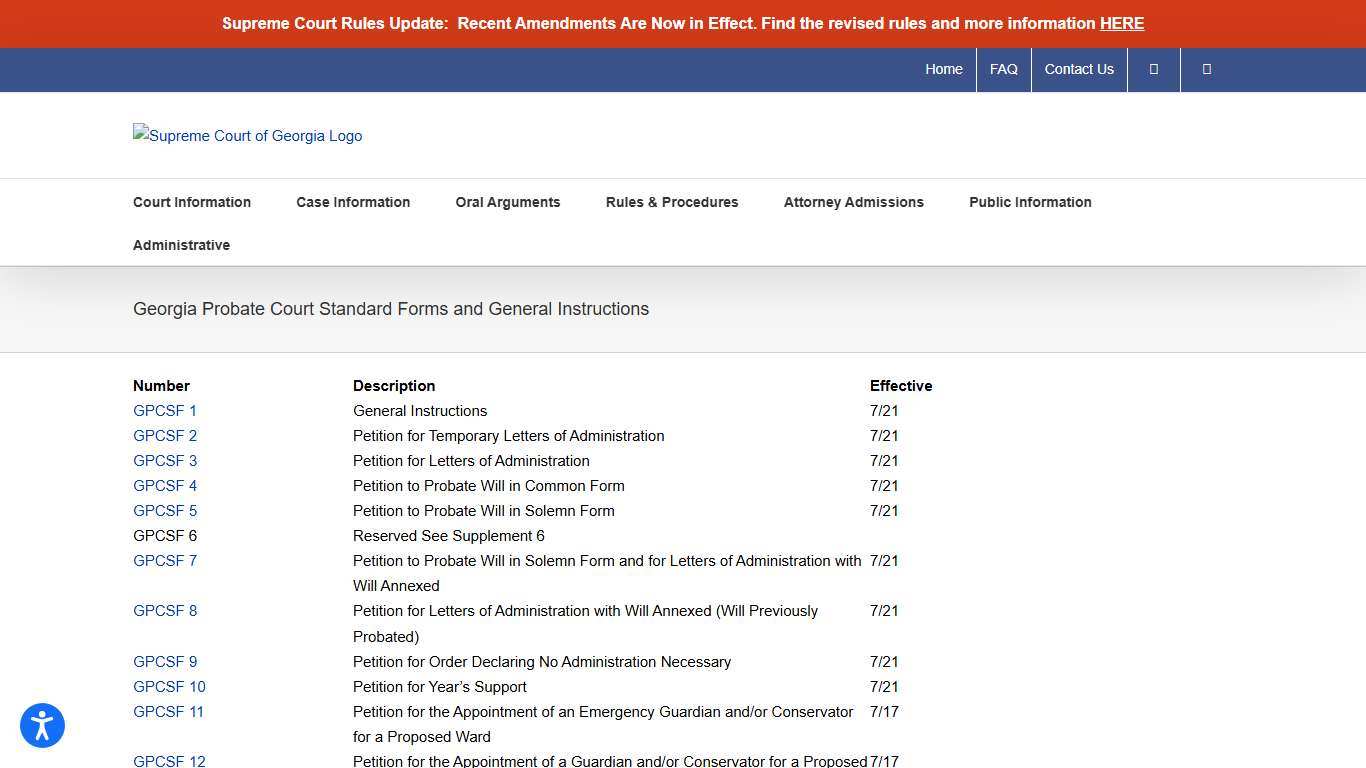The image size is (1366, 768).
Task: Open the Attorney Admissions menu
Action: pyautogui.click(x=853, y=202)
